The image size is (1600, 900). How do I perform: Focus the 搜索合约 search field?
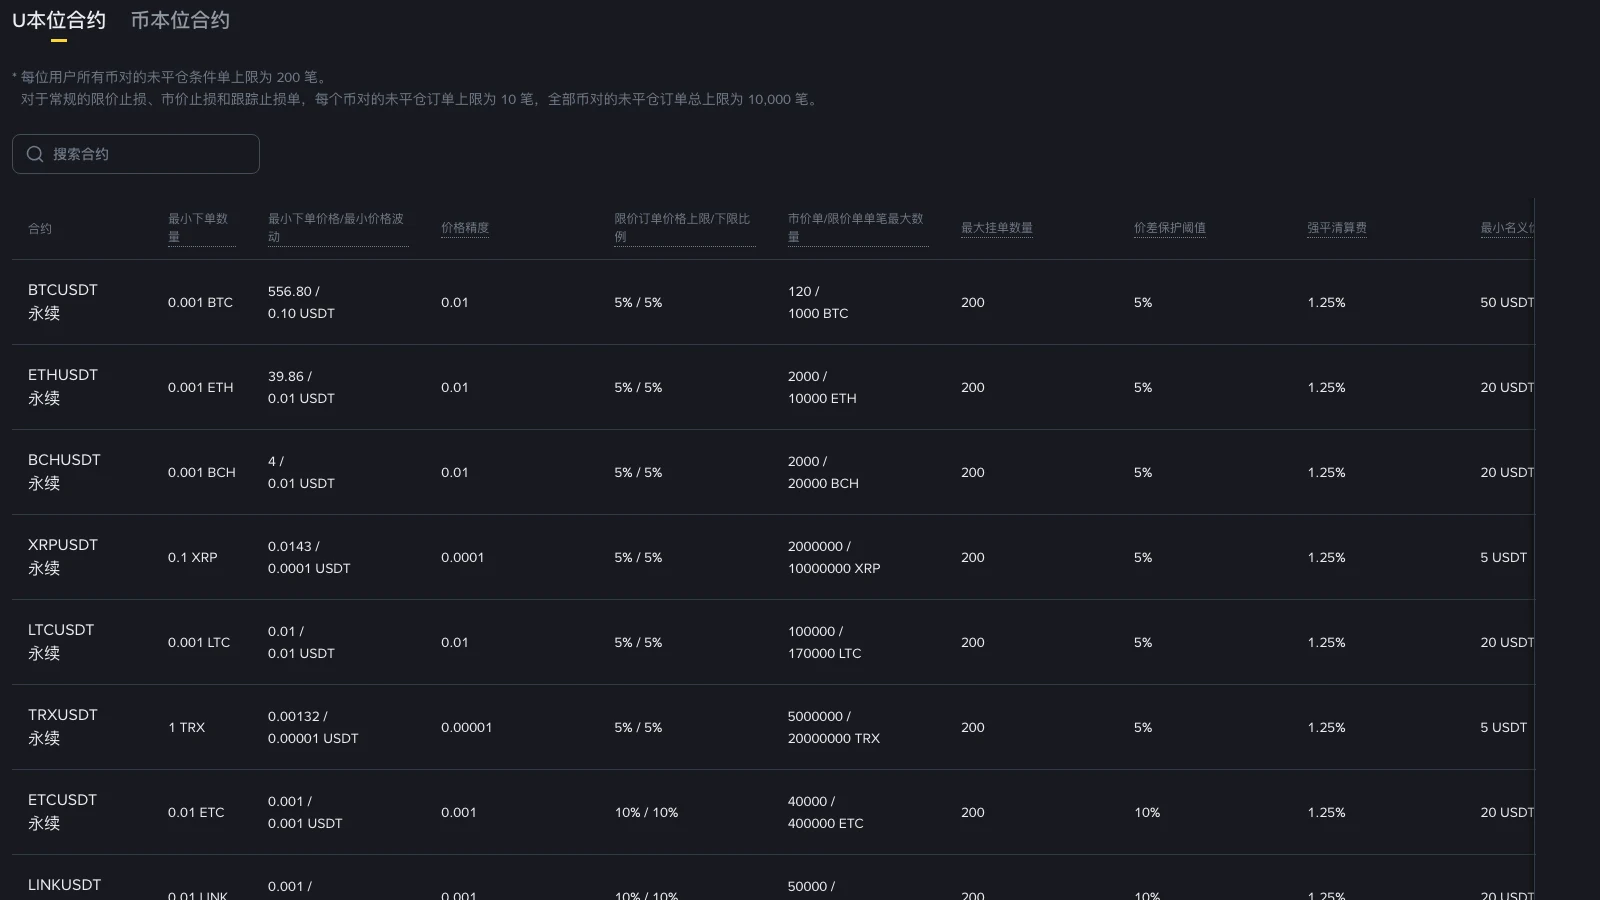tap(136, 154)
